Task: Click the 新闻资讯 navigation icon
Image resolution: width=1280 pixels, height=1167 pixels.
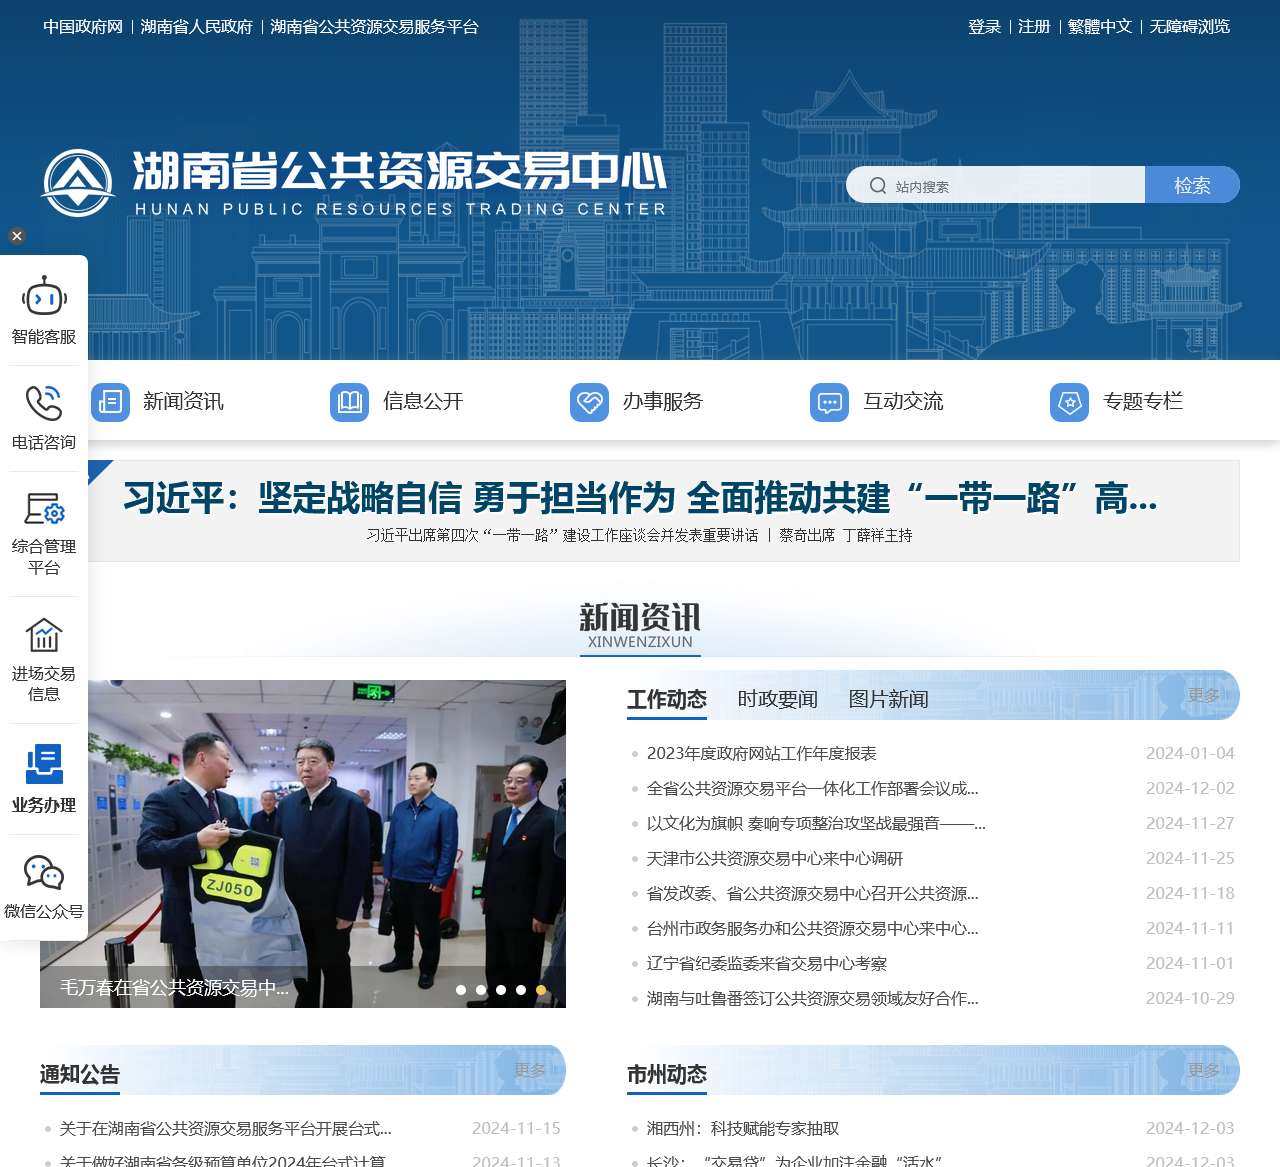Action: tap(110, 402)
